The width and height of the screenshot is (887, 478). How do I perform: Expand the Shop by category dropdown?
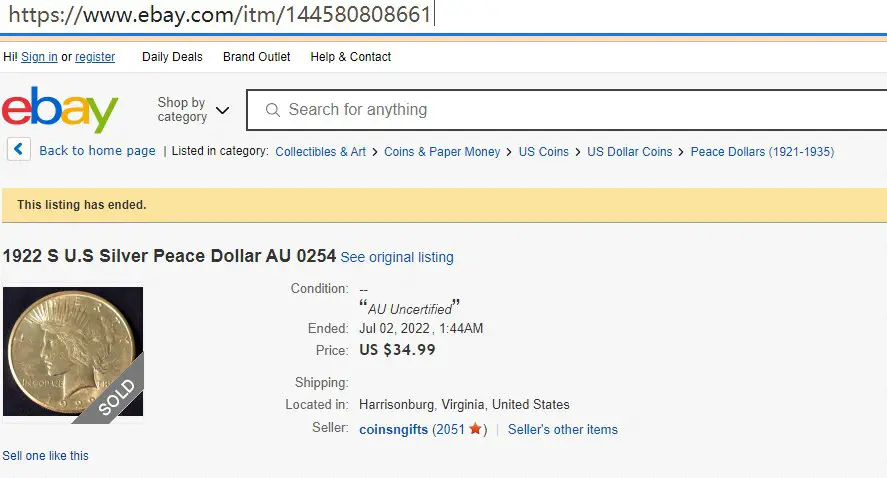[x=193, y=109]
